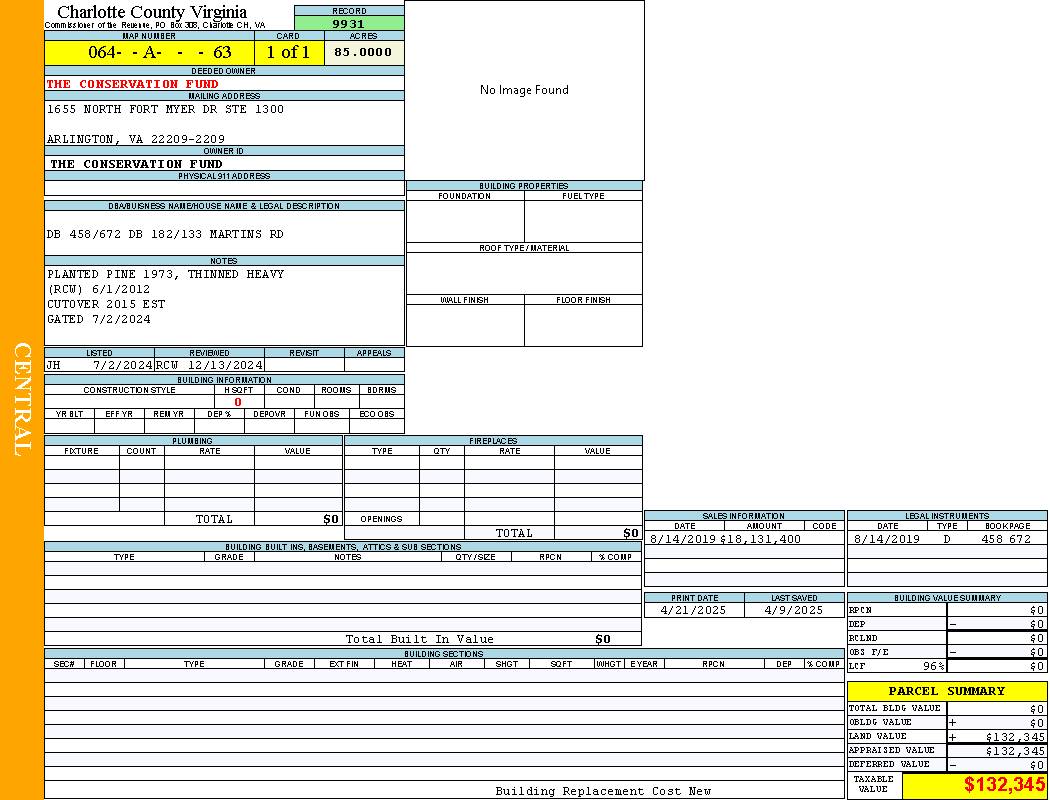Select the Arlington, VA 22209-2209 line
This screenshot has height=800, width=1050.
(x=135, y=139)
